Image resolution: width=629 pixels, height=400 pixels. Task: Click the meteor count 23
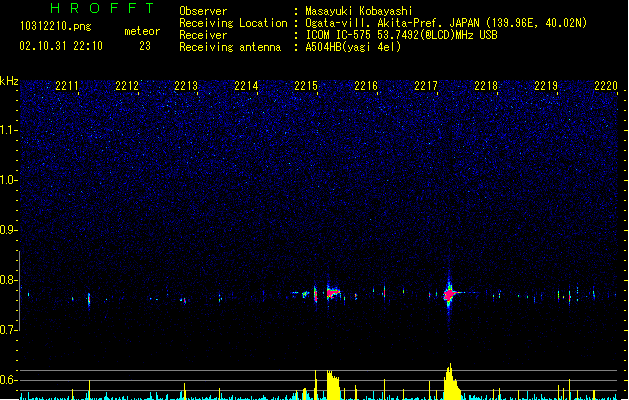(145, 46)
